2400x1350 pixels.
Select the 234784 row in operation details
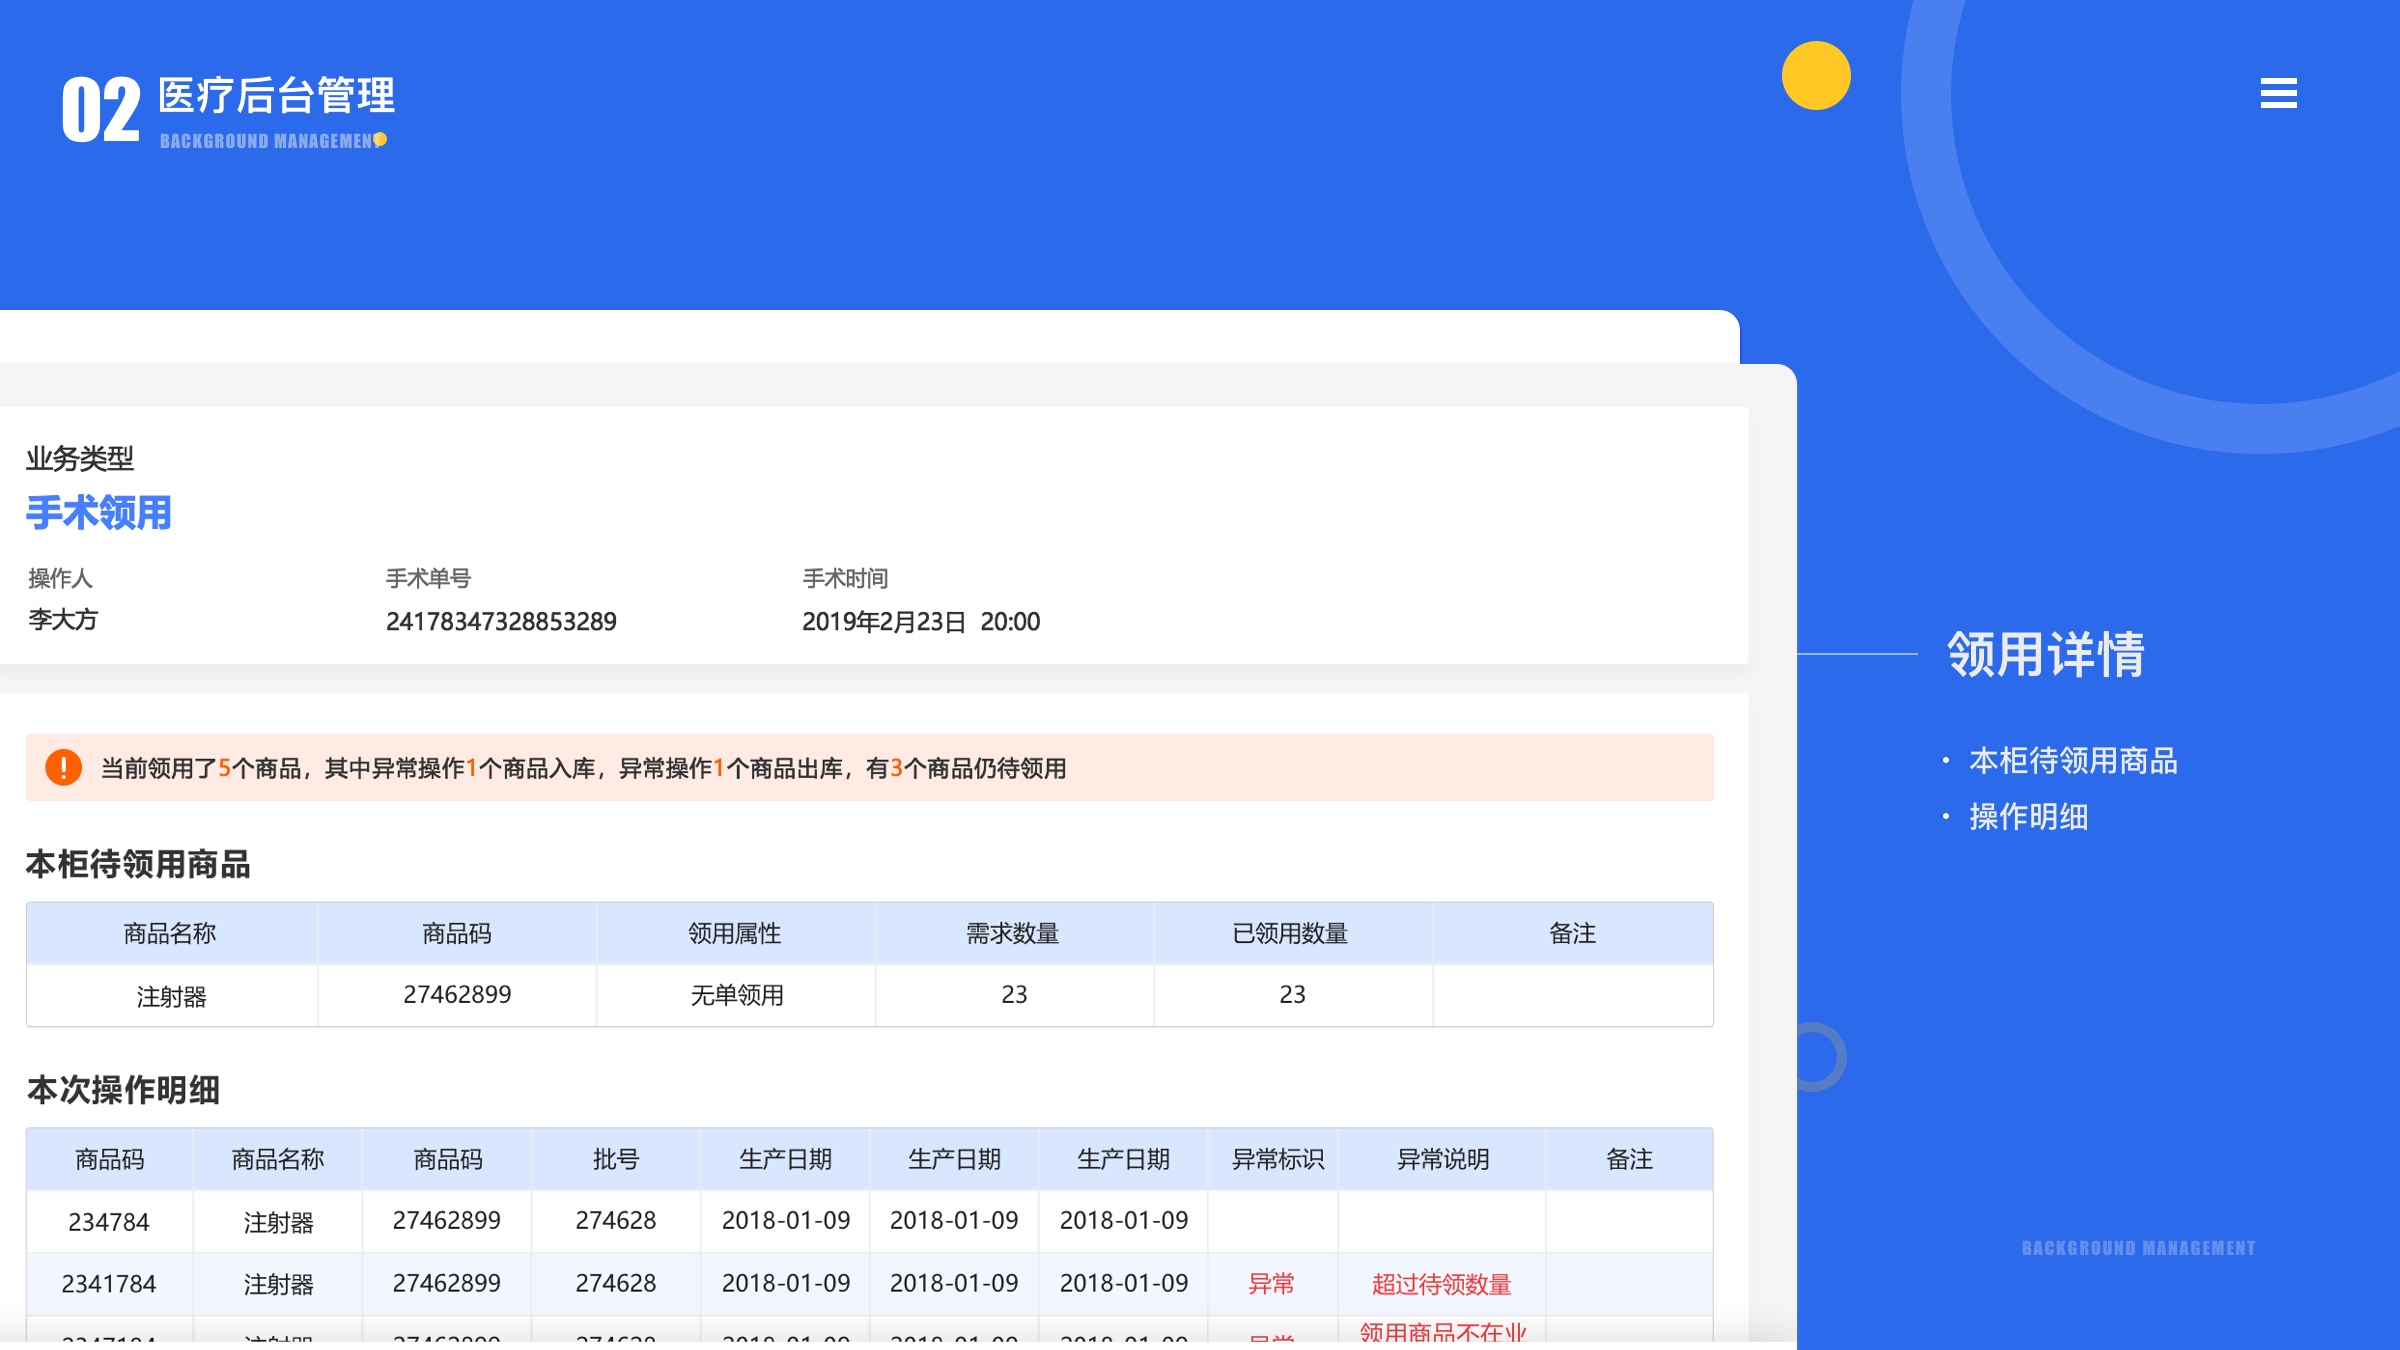point(108,1221)
